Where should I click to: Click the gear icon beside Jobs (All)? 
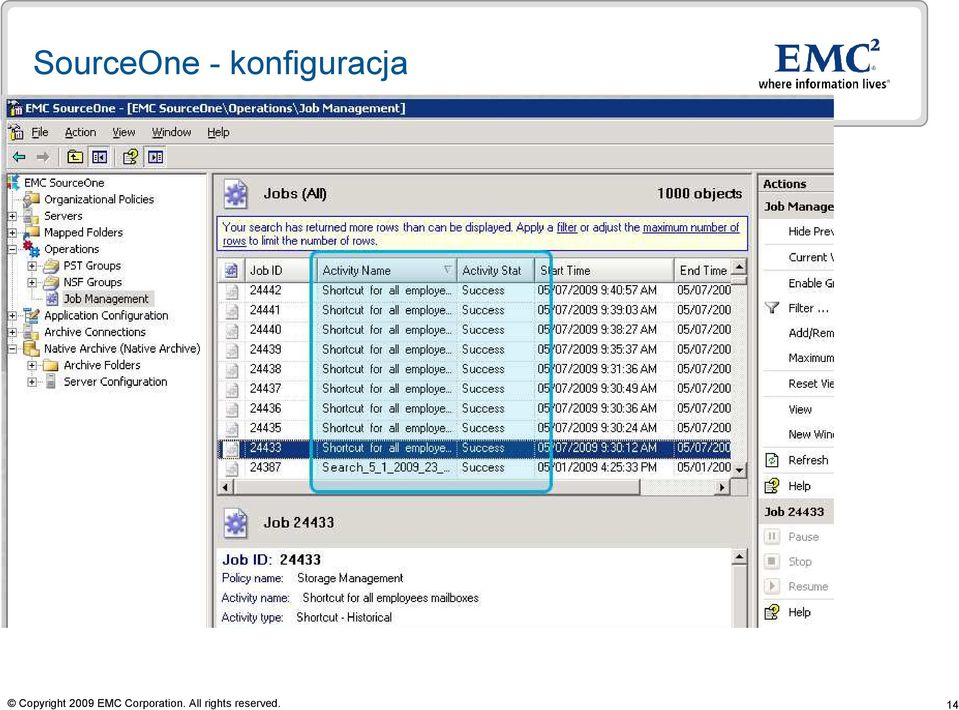point(235,194)
